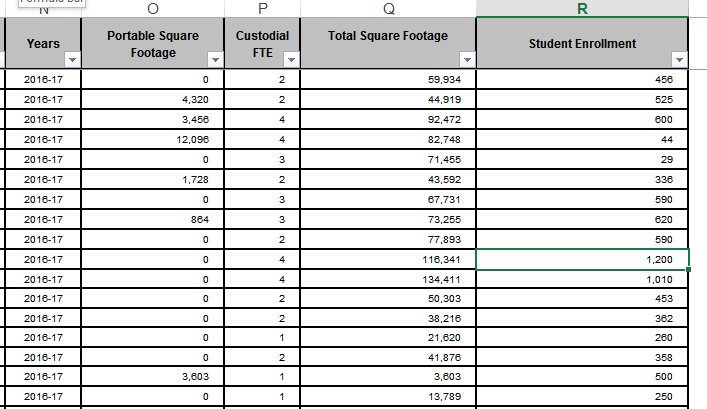Select column P header

coord(262,9)
